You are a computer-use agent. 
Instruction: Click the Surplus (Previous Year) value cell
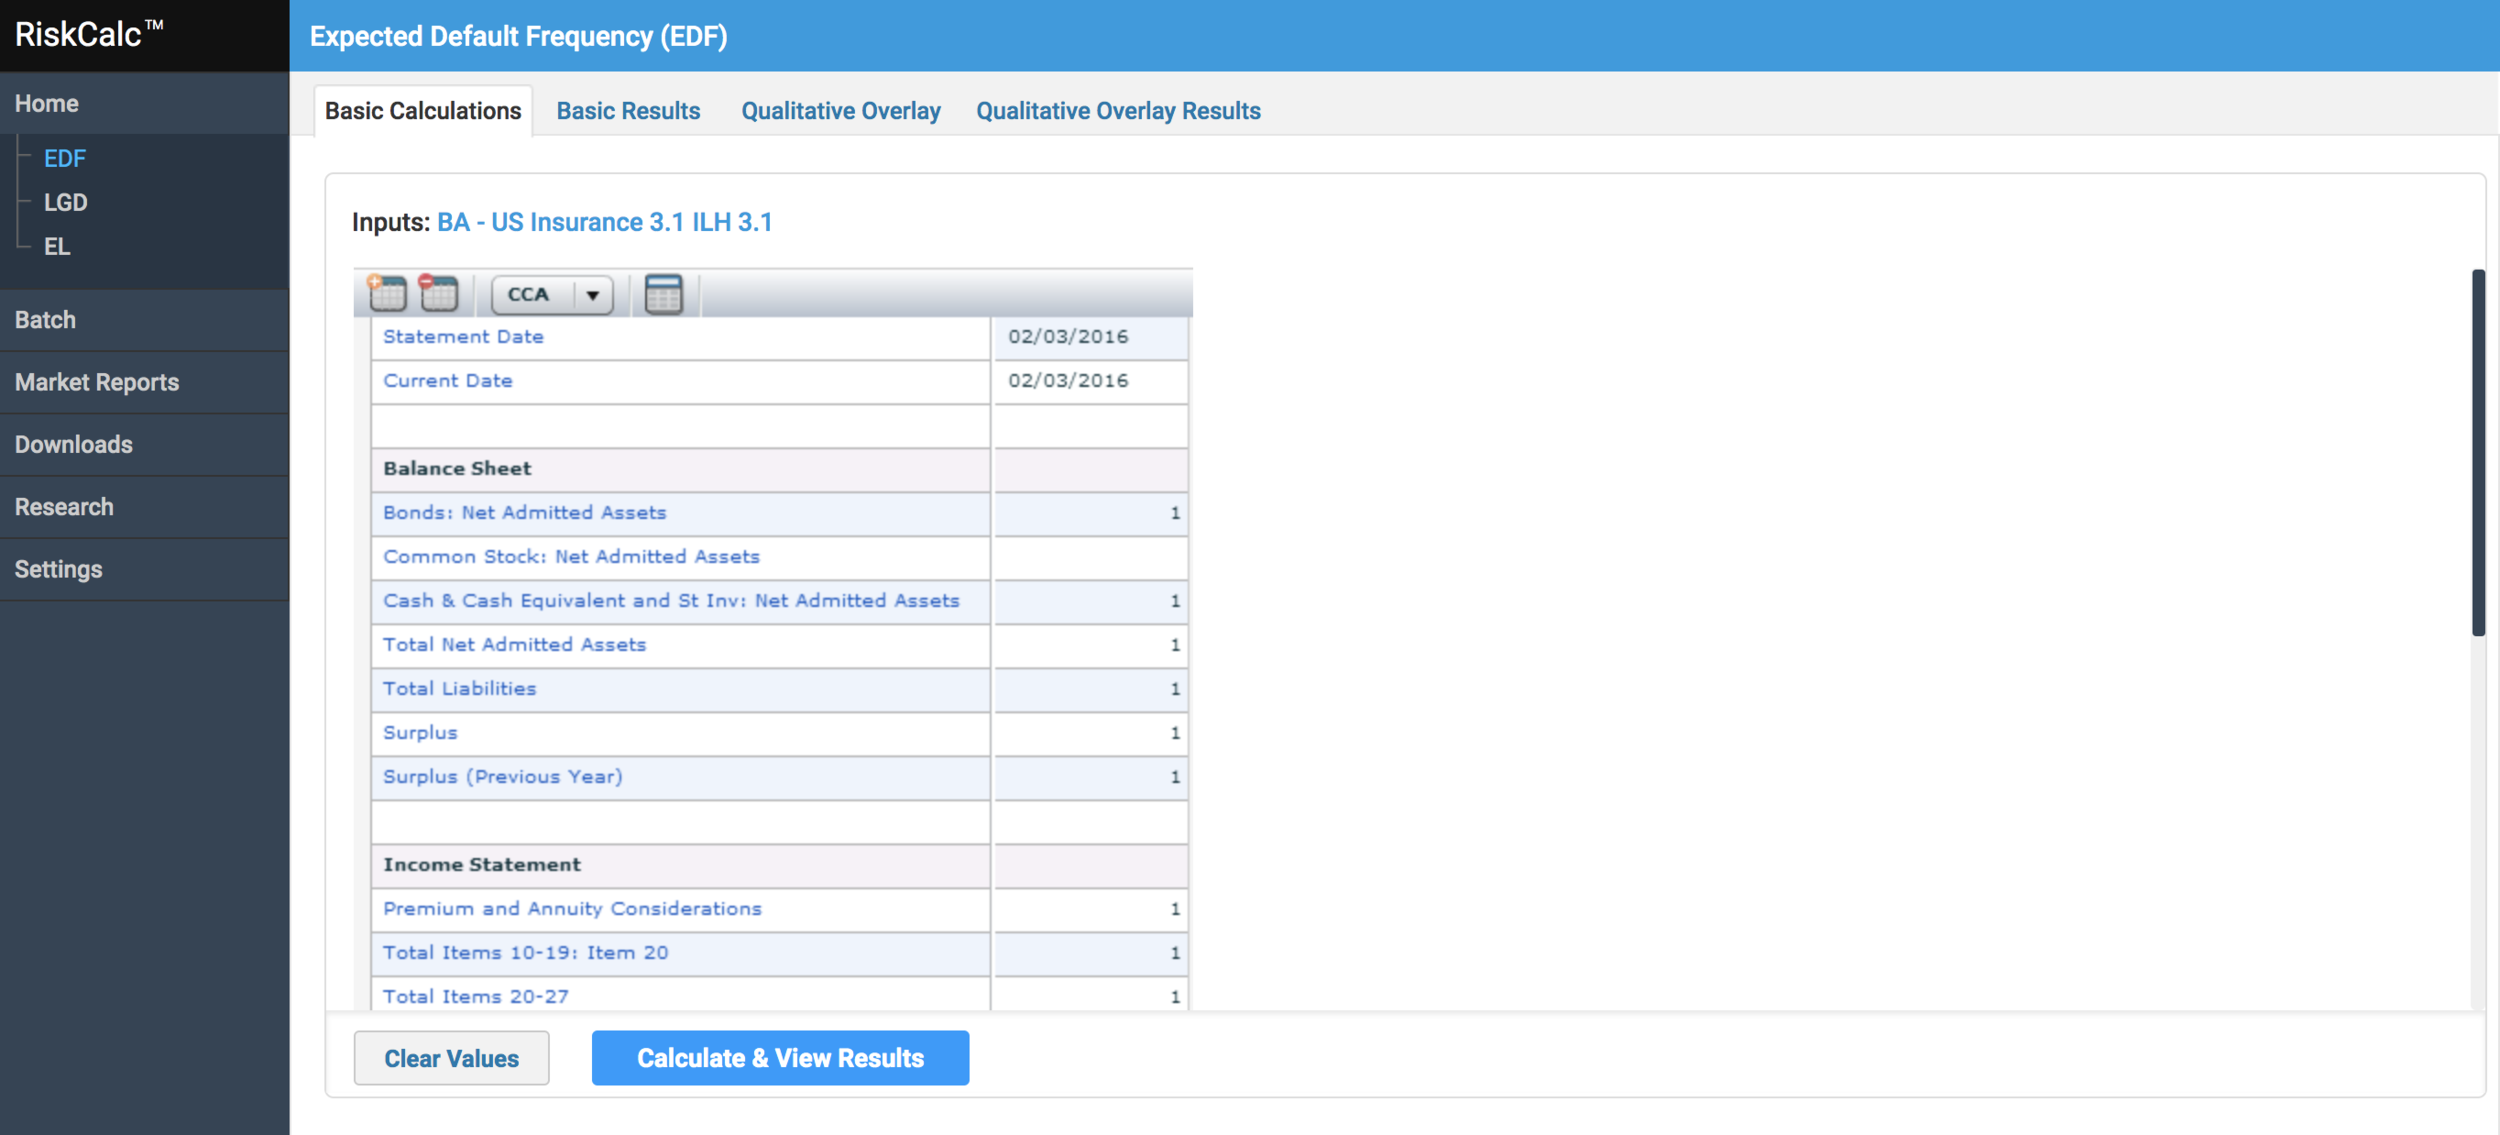(x=1091, y=777)
